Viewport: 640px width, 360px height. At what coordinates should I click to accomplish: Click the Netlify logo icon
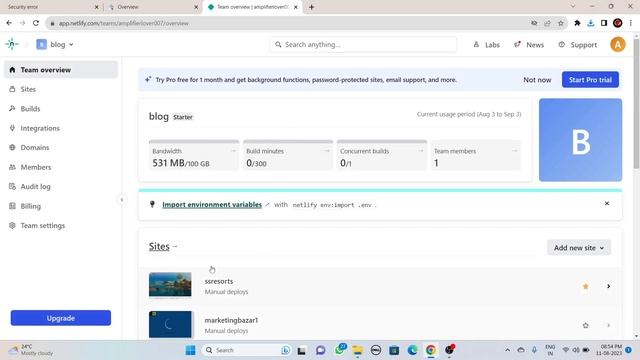coord(12,44)
